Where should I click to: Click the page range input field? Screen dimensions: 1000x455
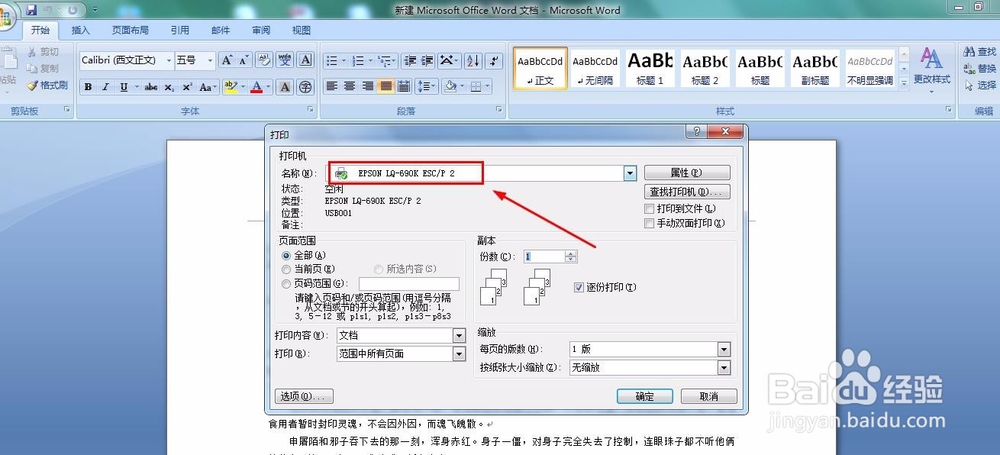point(409,283)
